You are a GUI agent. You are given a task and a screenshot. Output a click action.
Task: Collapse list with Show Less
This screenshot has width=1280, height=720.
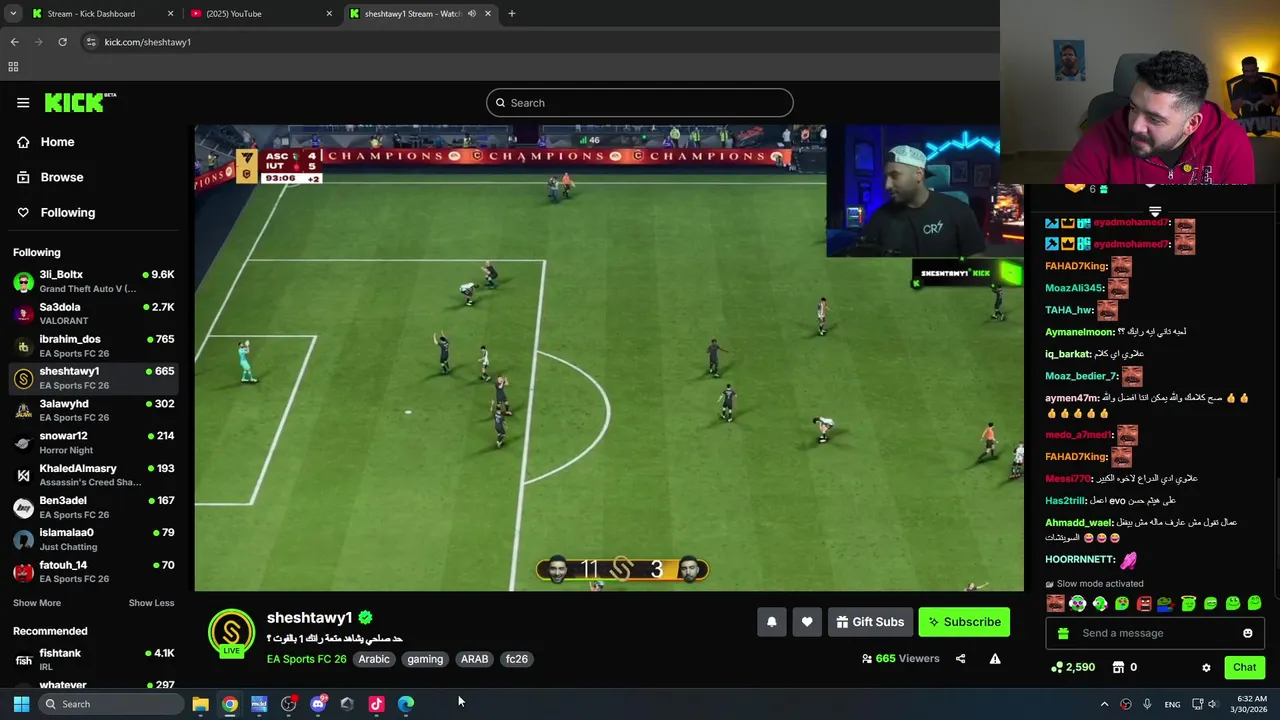[151, 603]
